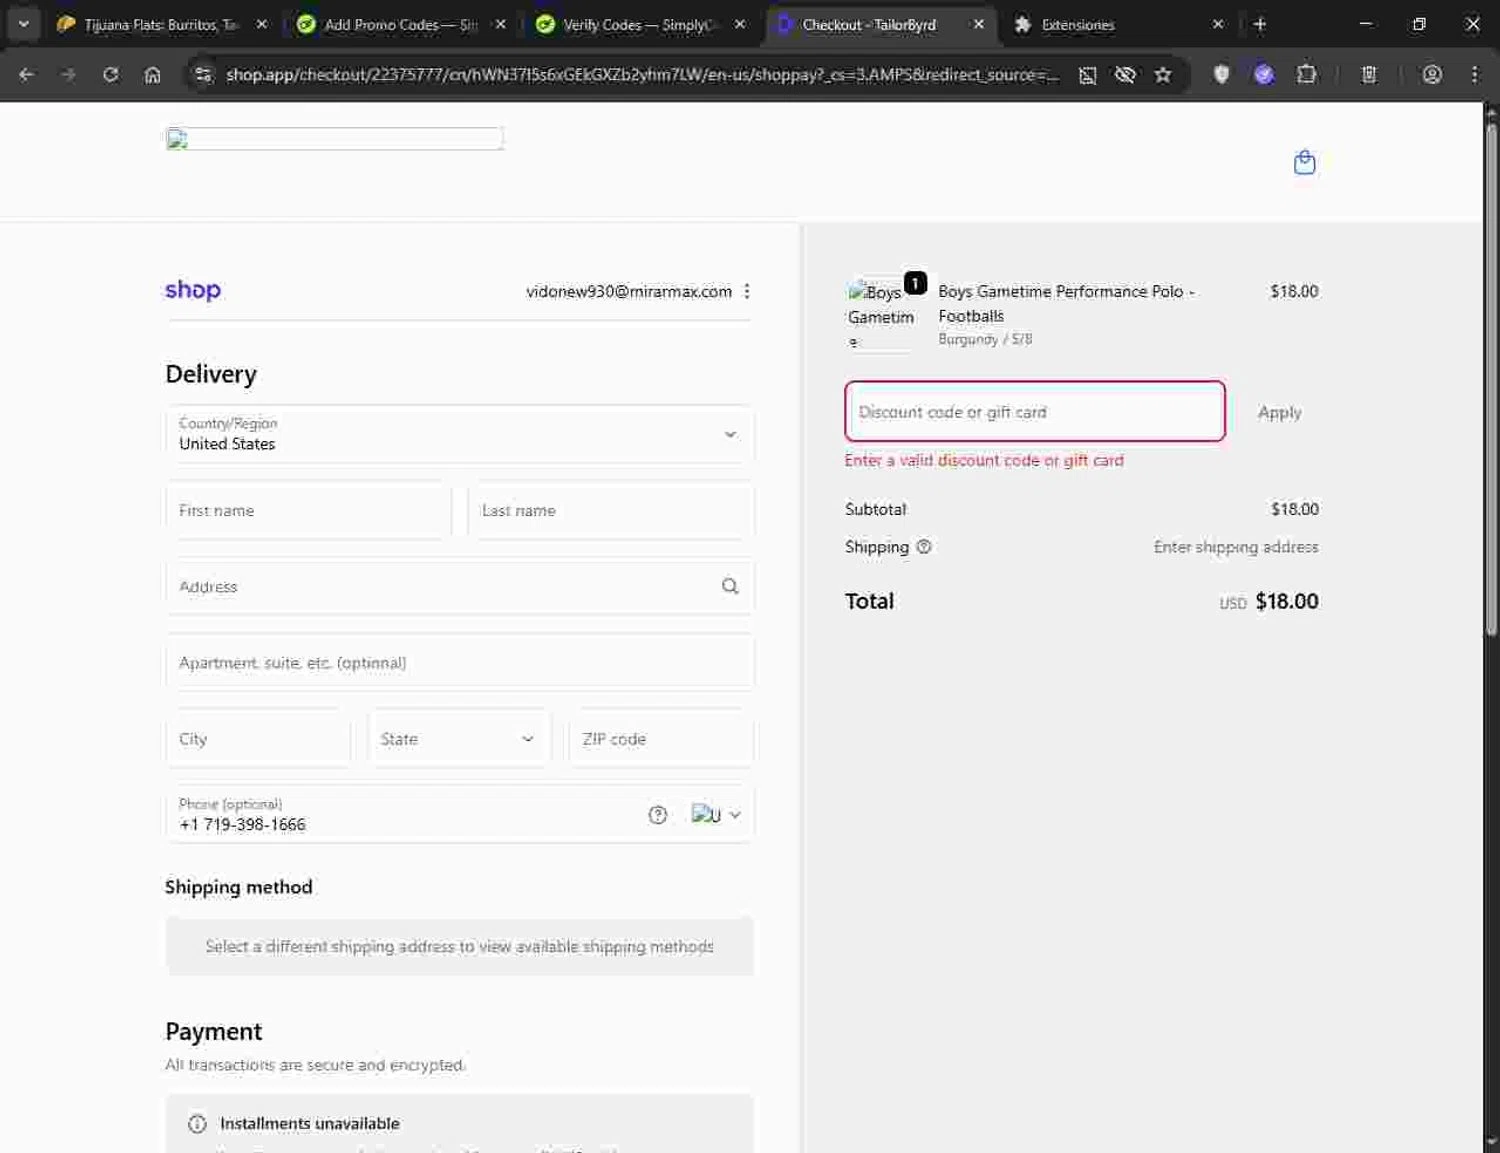The image size is (1500, 1153).
Task: Click the browser address bar URL
Action: [642, 74]
